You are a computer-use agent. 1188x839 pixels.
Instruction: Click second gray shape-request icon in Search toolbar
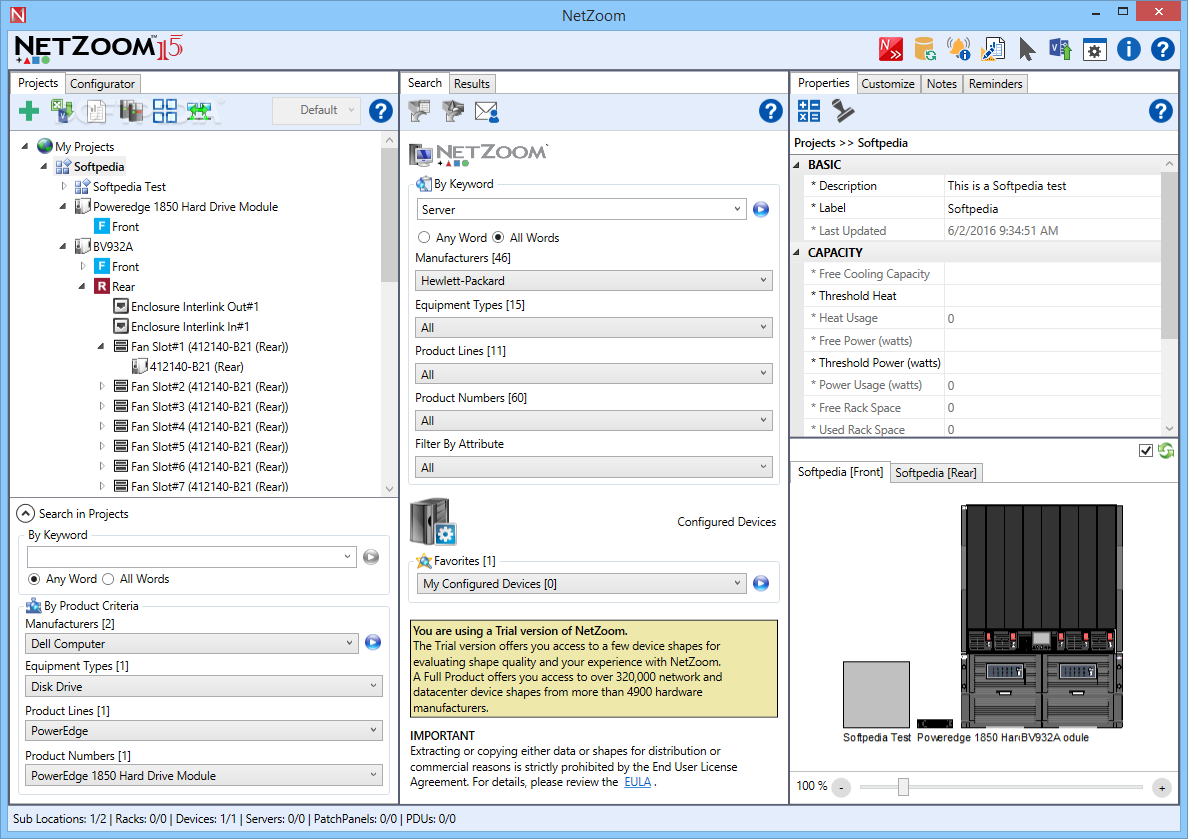(453, 111)
